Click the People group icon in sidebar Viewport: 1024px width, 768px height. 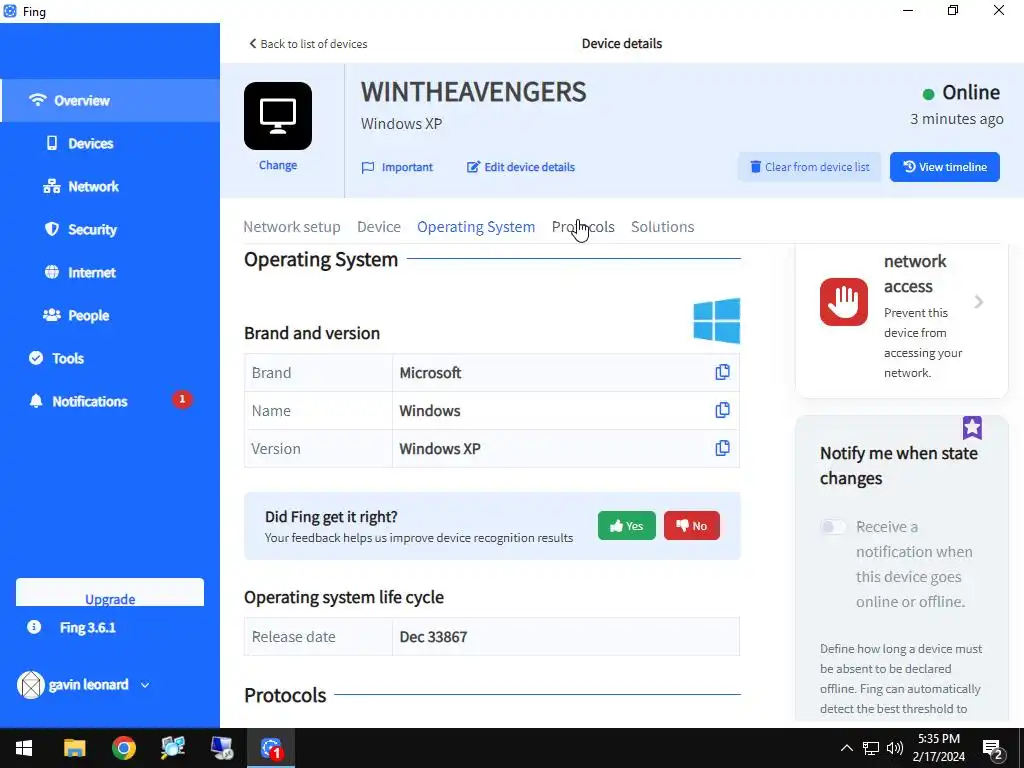52,315
